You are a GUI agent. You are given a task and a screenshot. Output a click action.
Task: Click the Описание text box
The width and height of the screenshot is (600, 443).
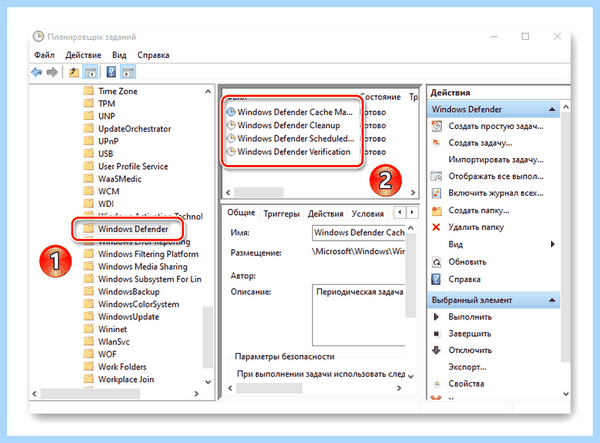click(359, 315)
